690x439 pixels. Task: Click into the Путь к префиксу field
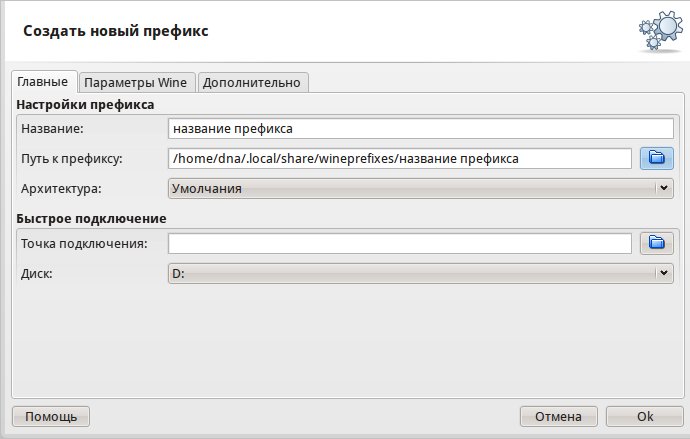400,158
